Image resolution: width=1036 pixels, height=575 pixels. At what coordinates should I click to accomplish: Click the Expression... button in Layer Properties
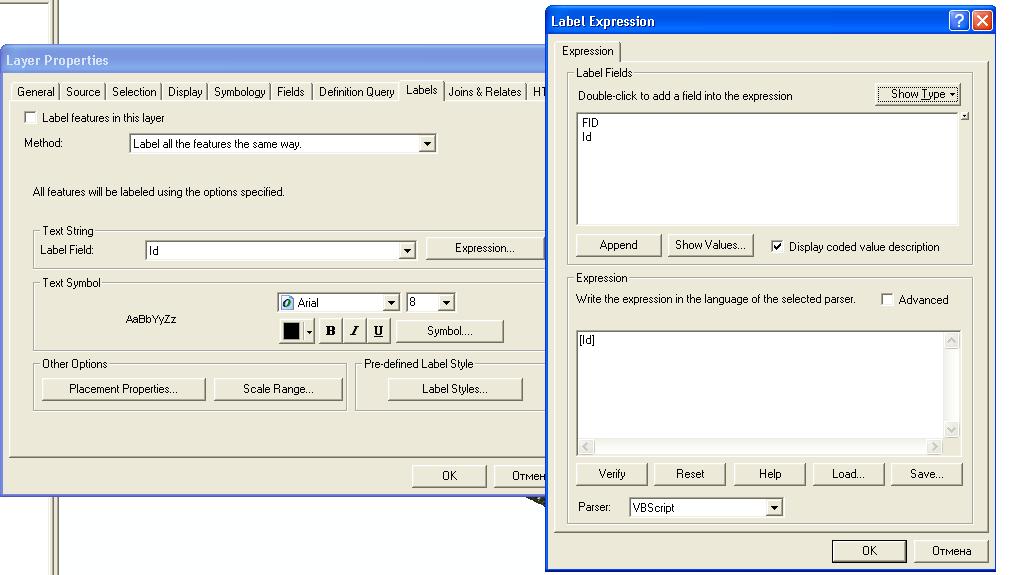point(484,248)
